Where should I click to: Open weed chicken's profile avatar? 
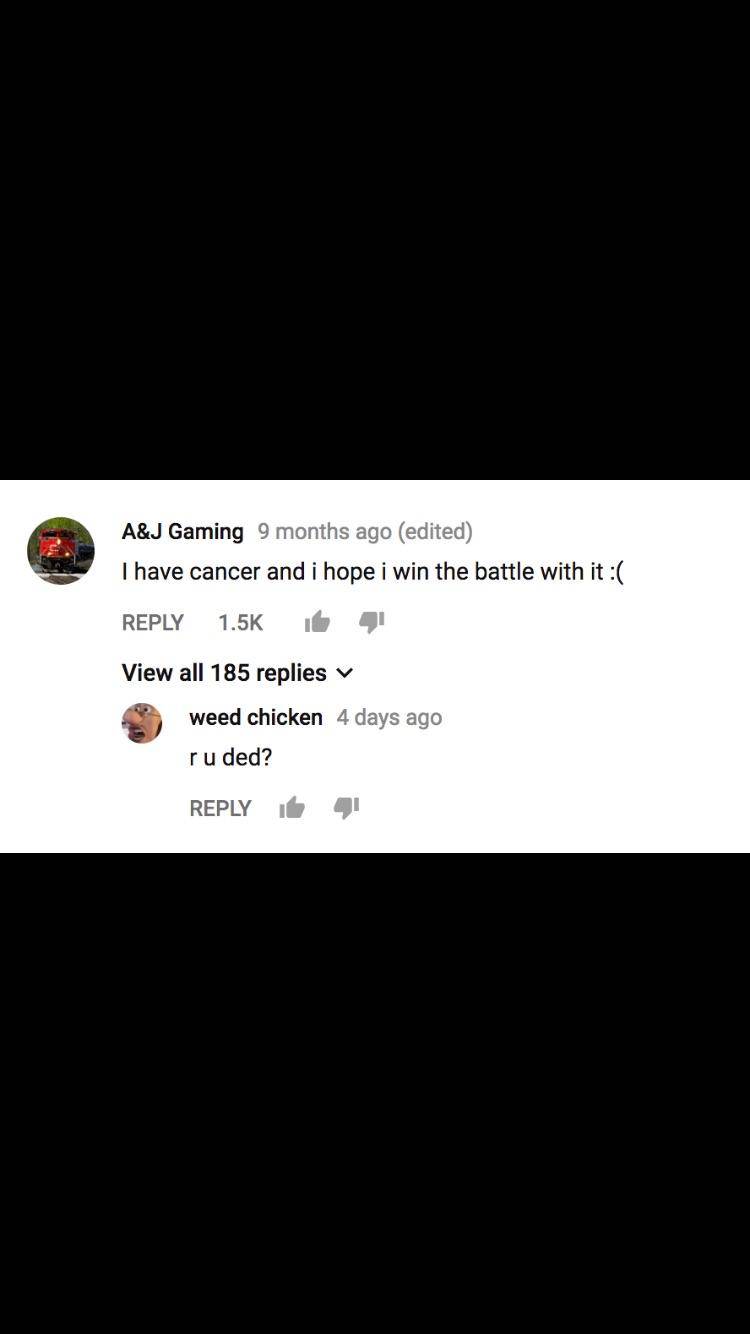click(142, 723)
